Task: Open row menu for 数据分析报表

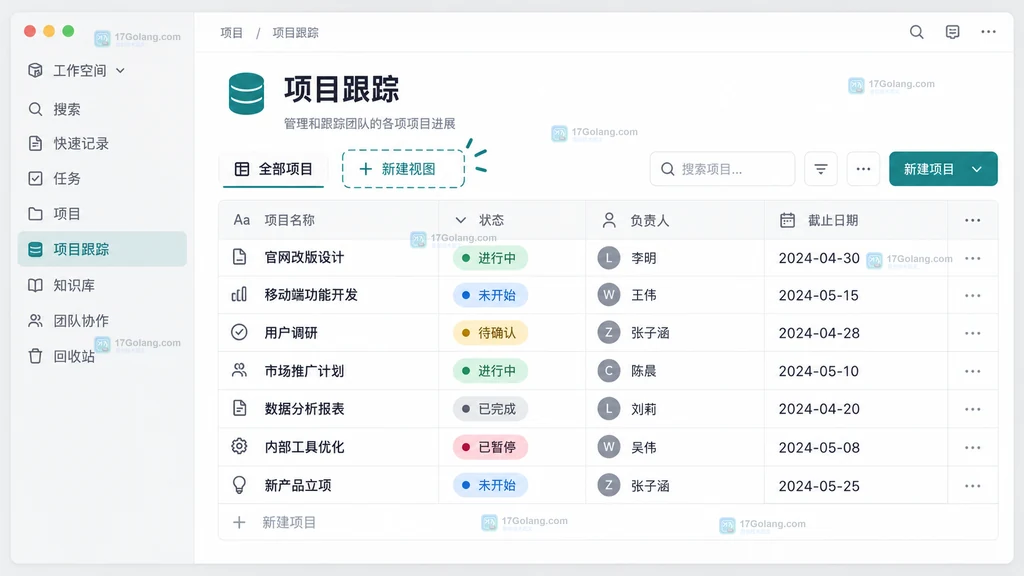Action: [x=972, y=409]
